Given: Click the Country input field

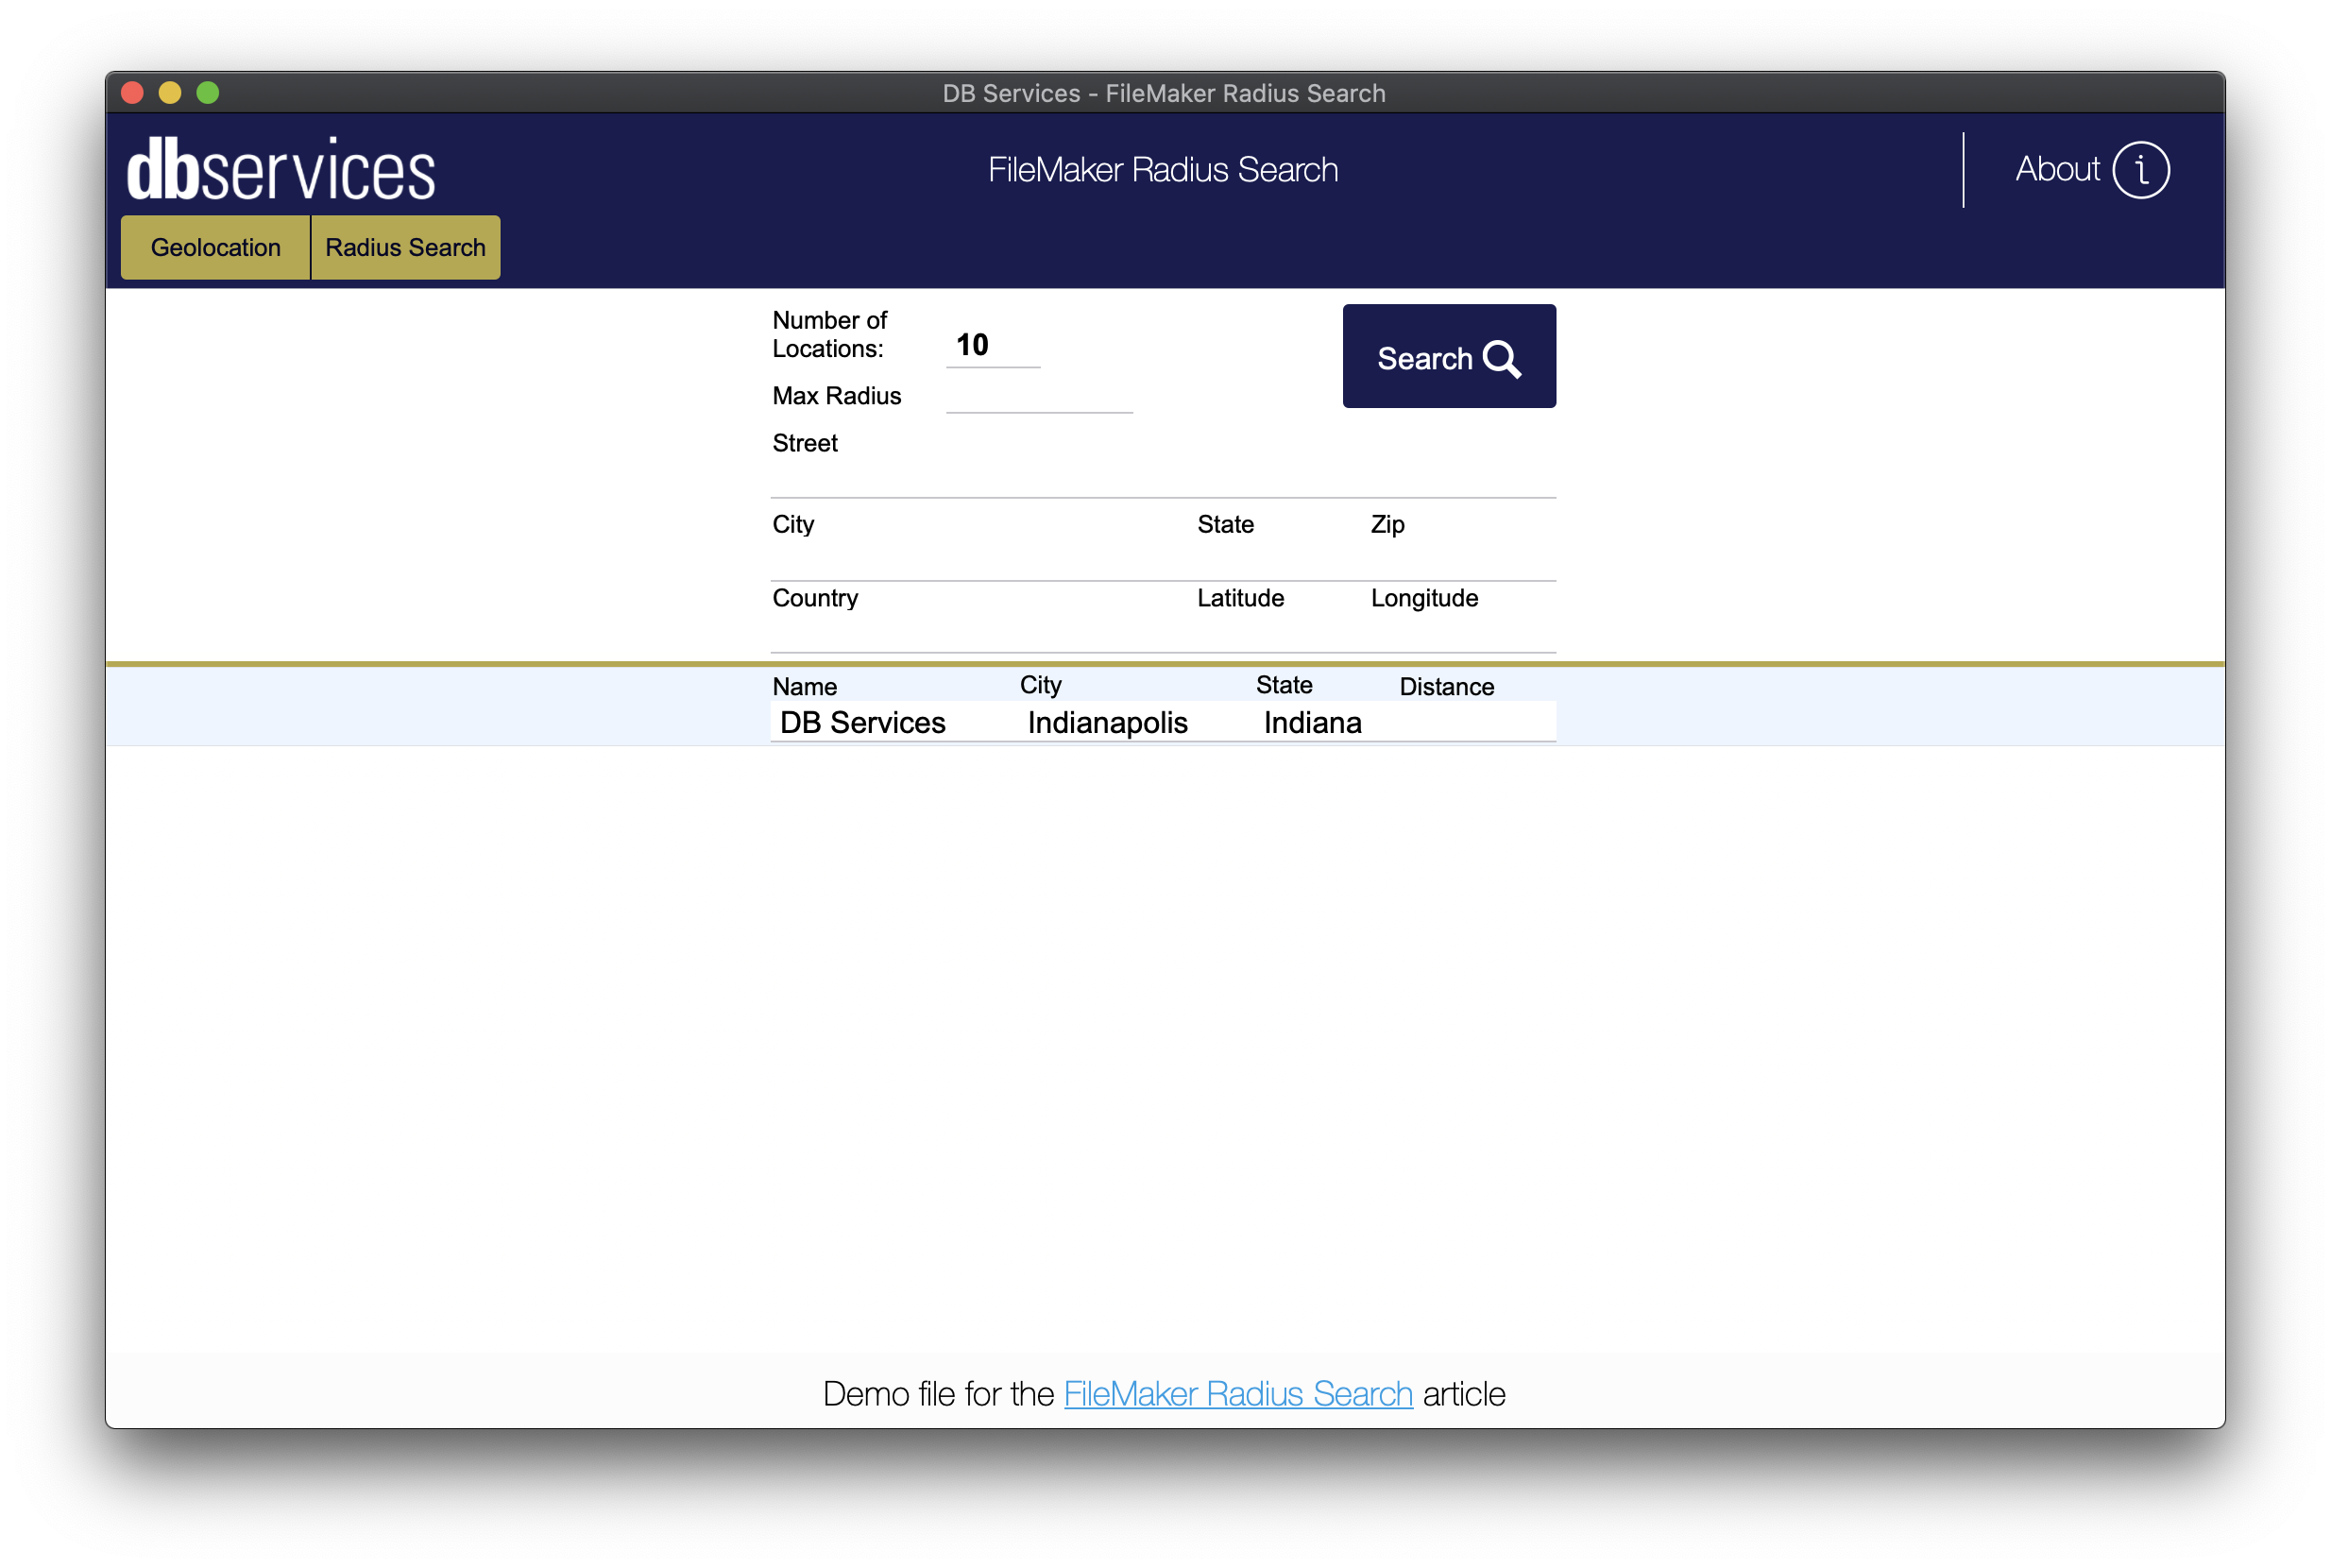Looking at the screenshot, I should (980, 634).
